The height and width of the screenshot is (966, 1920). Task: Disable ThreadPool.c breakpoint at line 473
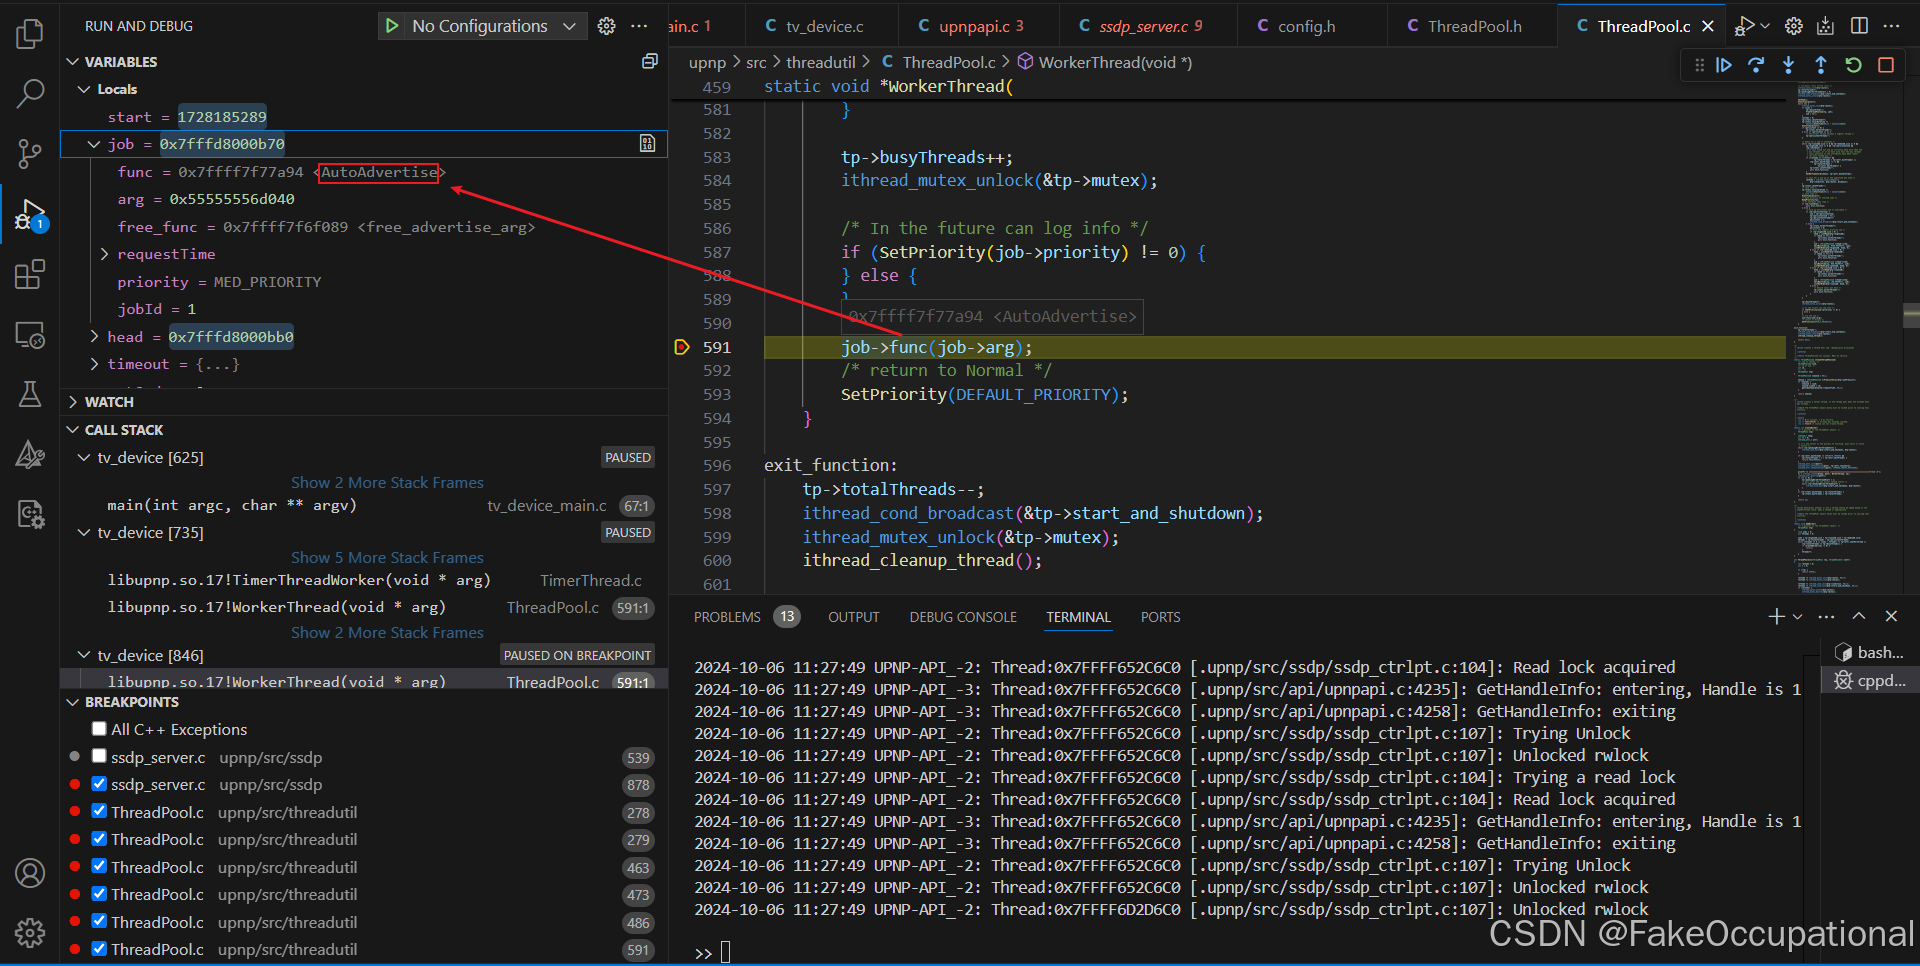tap(99, 894)
